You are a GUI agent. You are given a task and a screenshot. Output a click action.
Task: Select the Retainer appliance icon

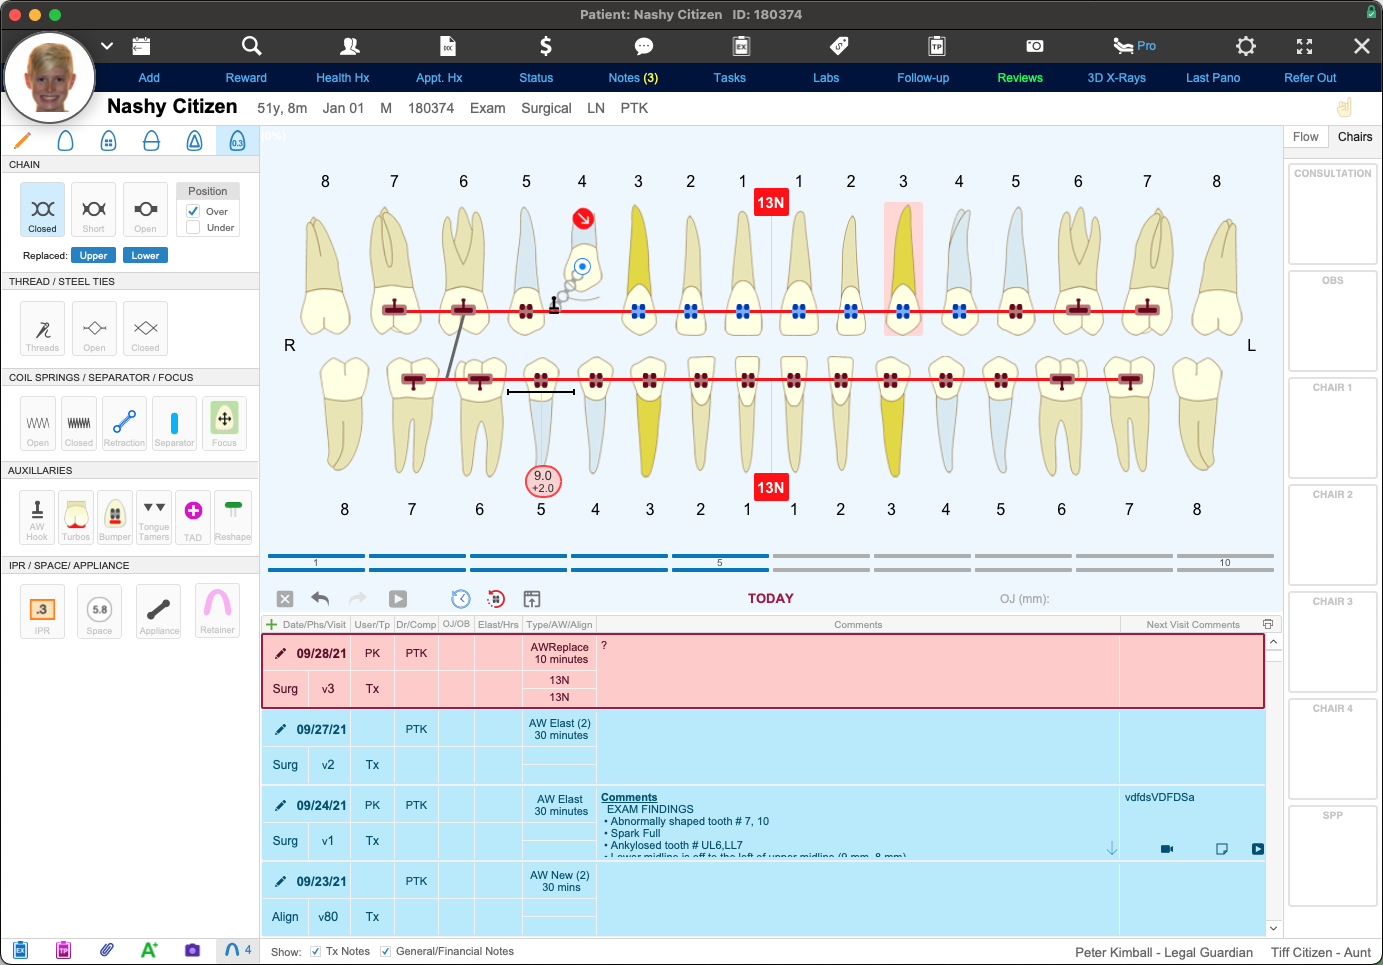(x=217, y=611)
